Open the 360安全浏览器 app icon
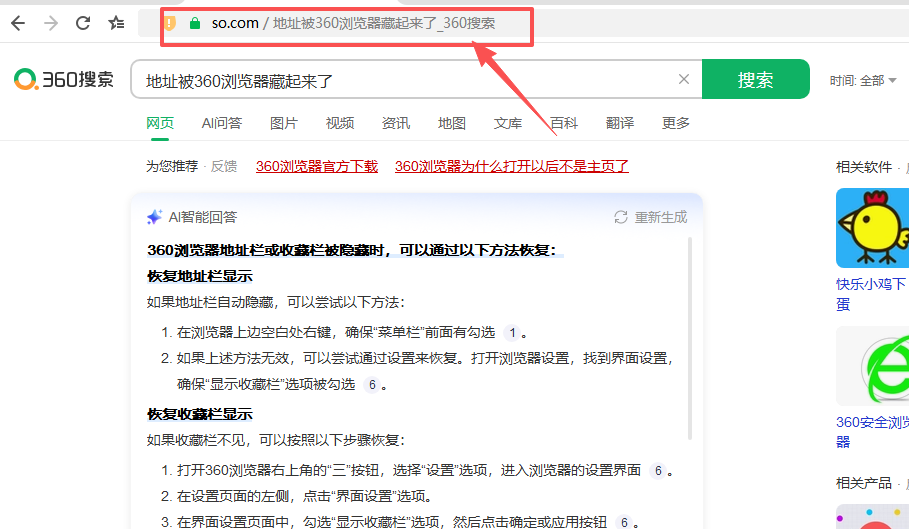This screenshot has height=529, width=909. 872,366
